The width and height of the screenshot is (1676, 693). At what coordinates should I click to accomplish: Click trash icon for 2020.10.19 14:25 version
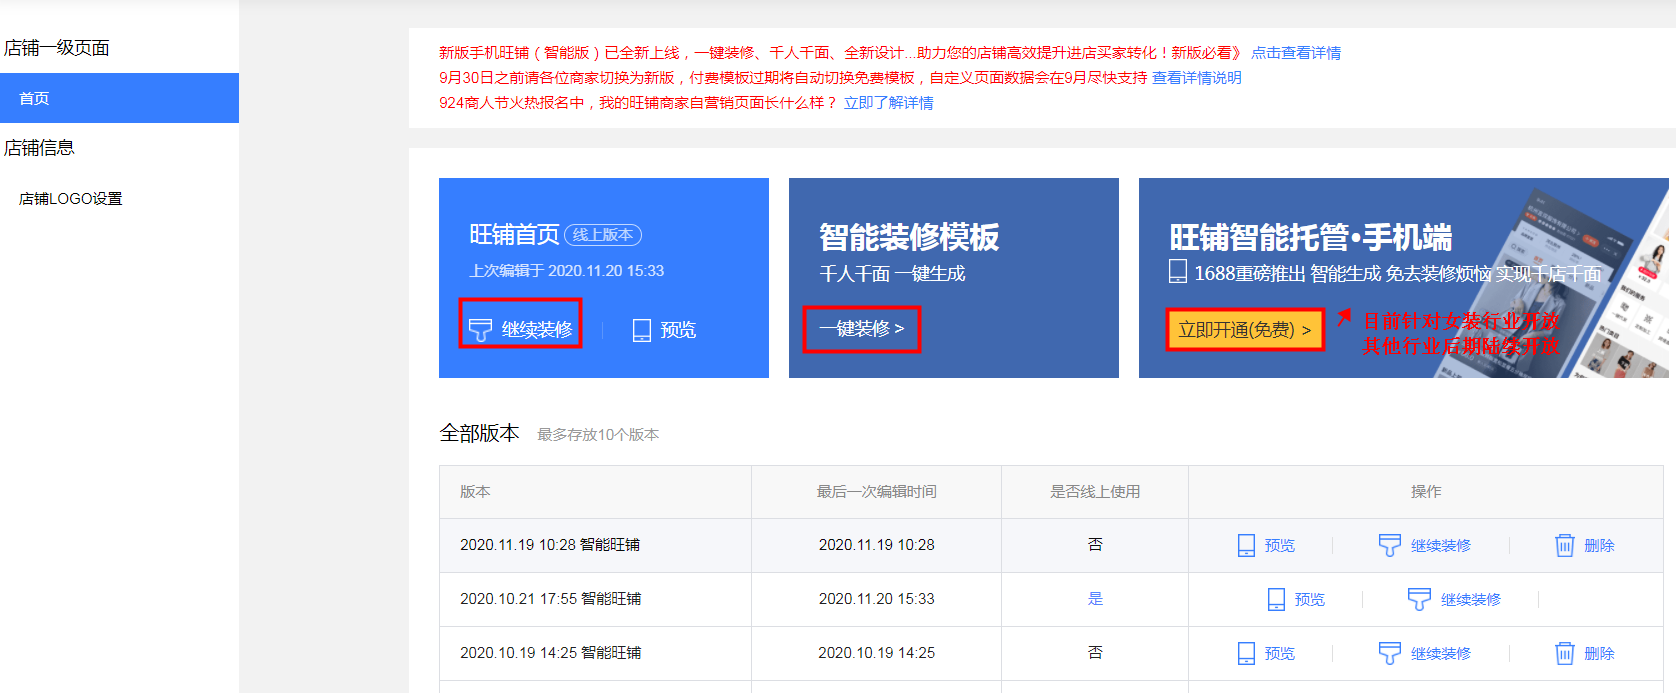click(1564, 653)
